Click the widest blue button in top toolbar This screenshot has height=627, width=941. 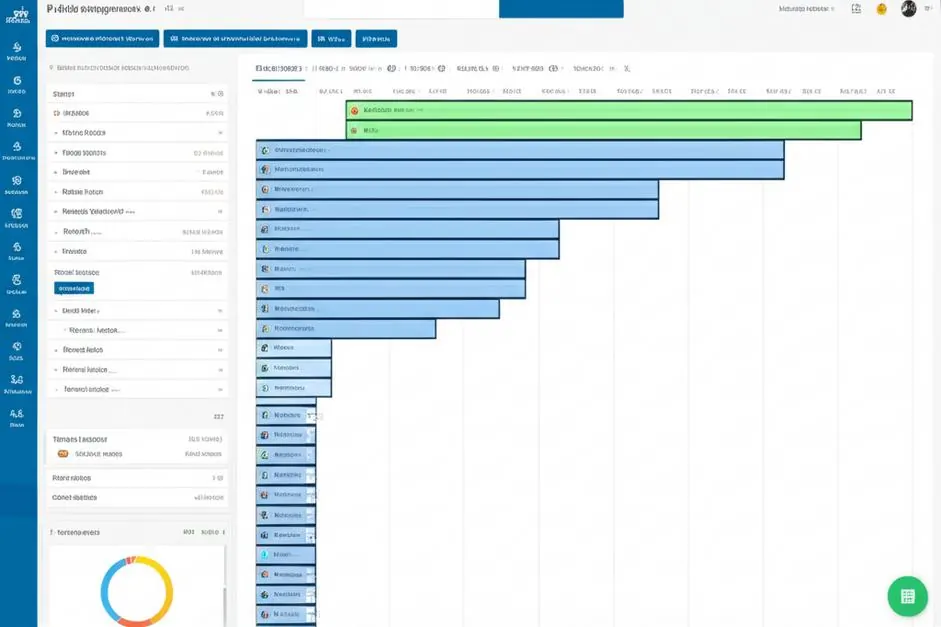coord(235,38)
